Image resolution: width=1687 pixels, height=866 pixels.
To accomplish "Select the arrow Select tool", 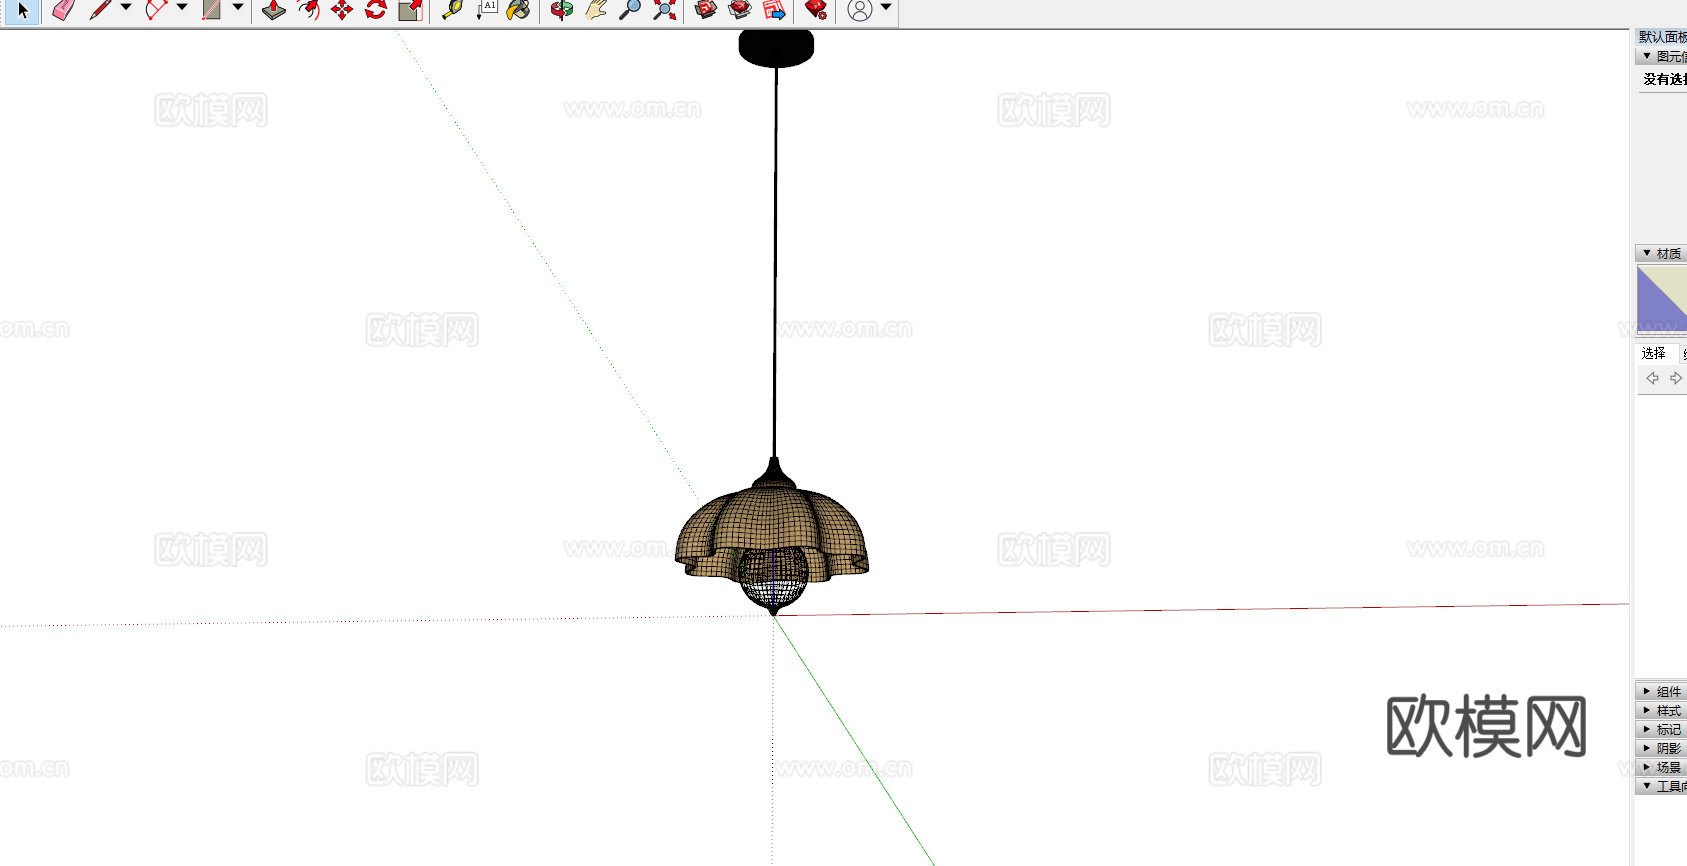I will click(x=22, y=11).
